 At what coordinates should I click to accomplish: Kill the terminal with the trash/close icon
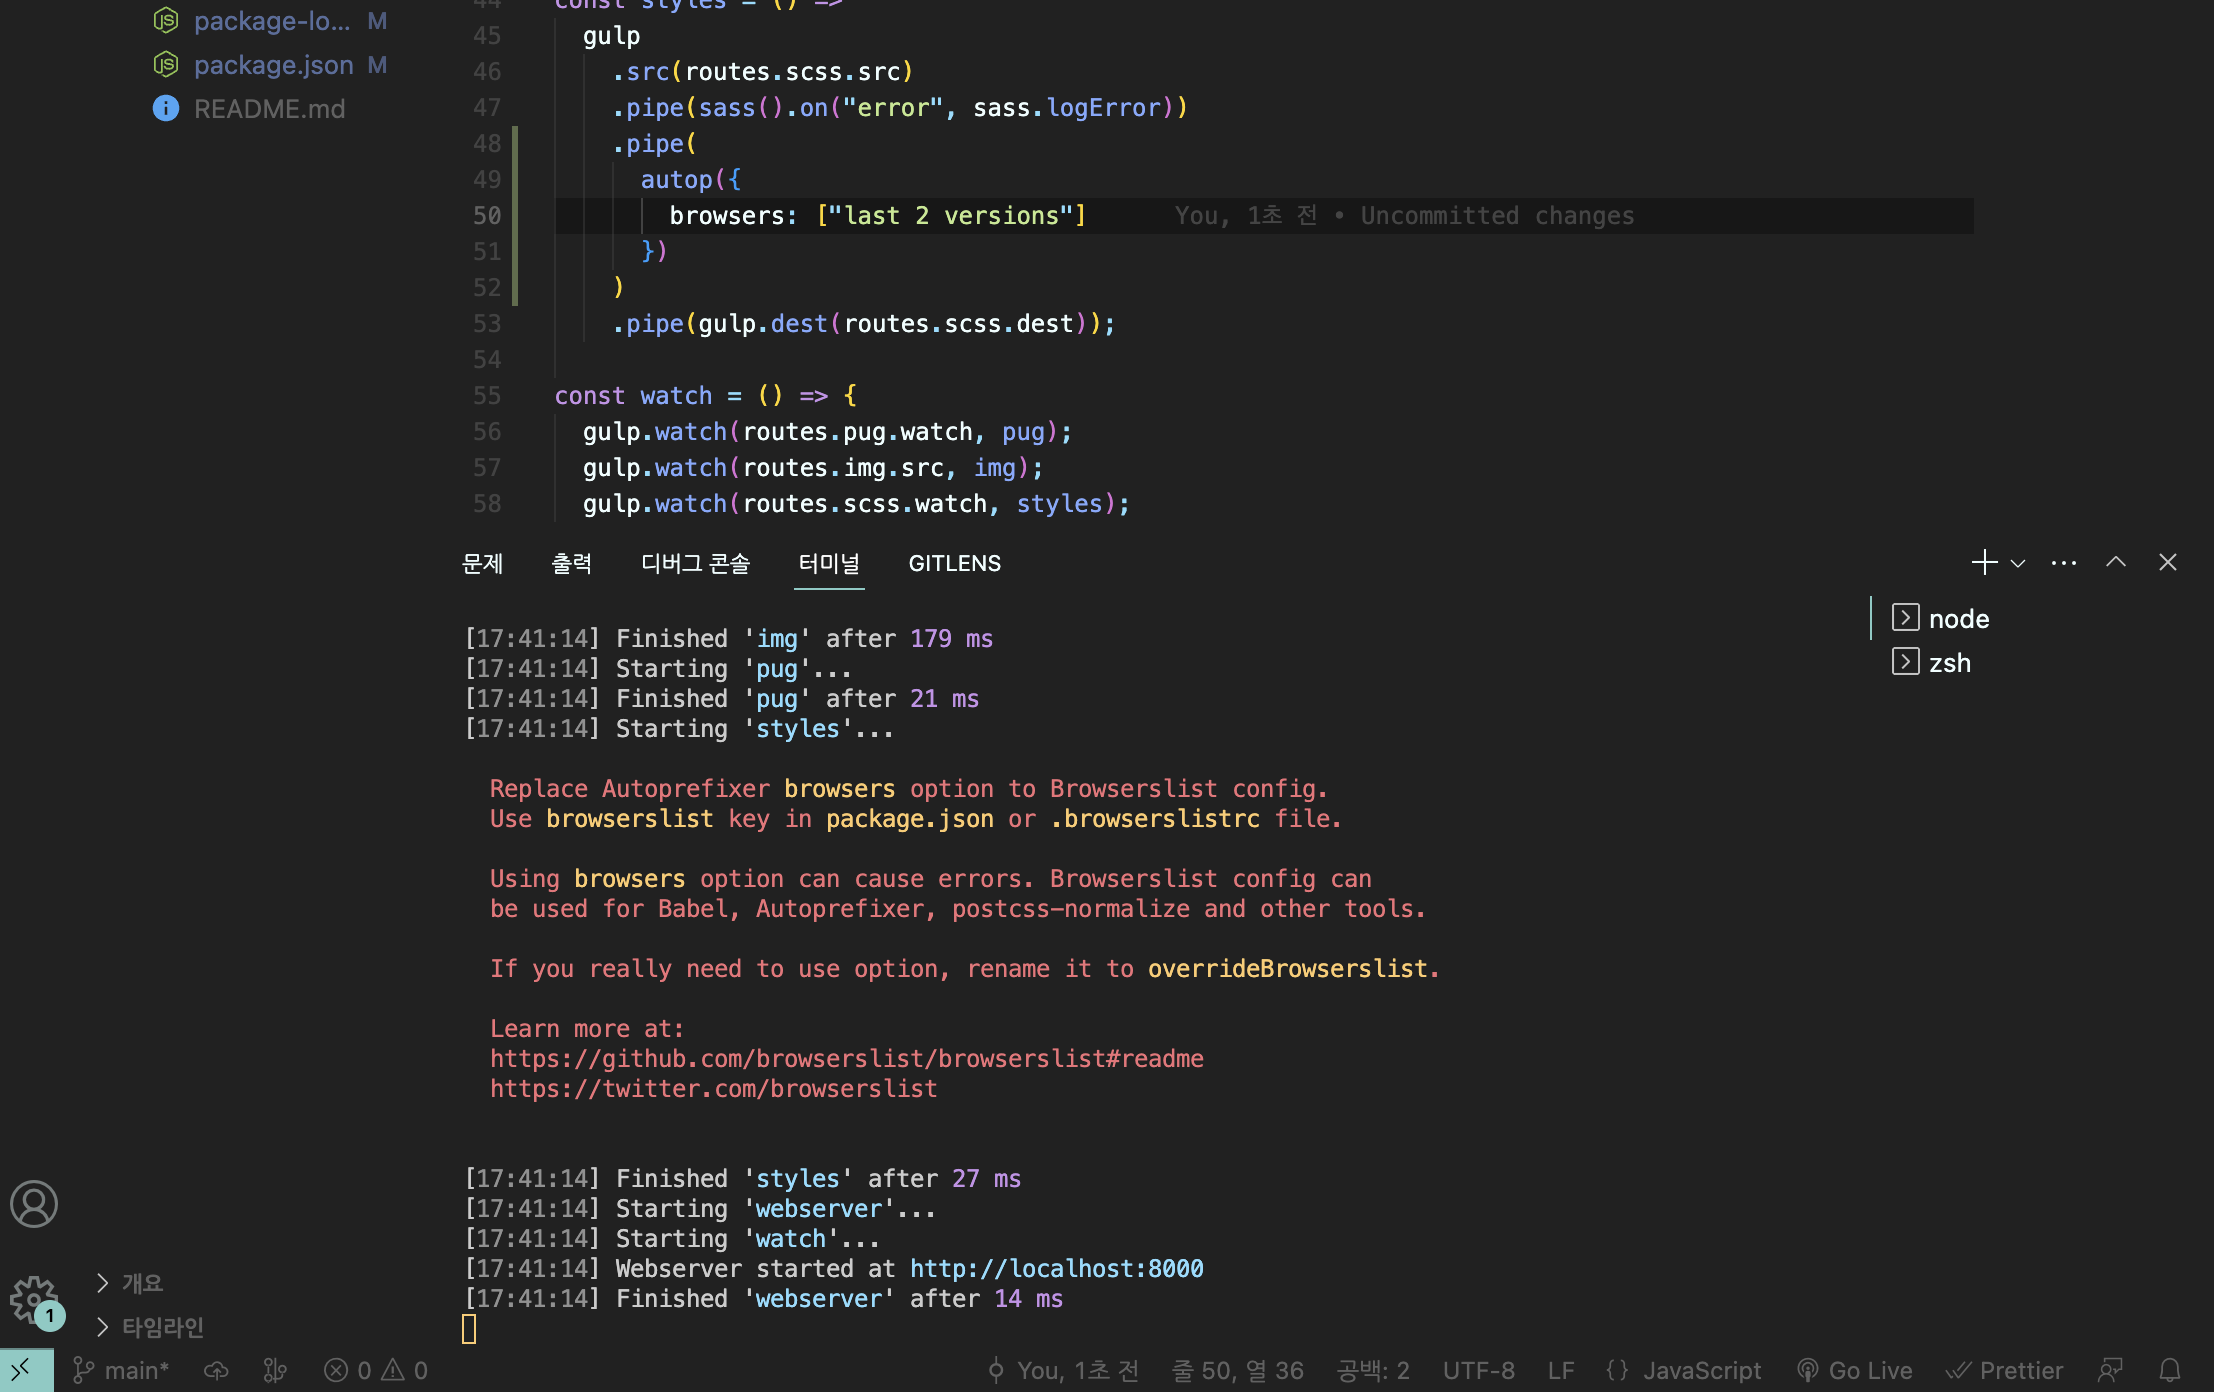2167,562
